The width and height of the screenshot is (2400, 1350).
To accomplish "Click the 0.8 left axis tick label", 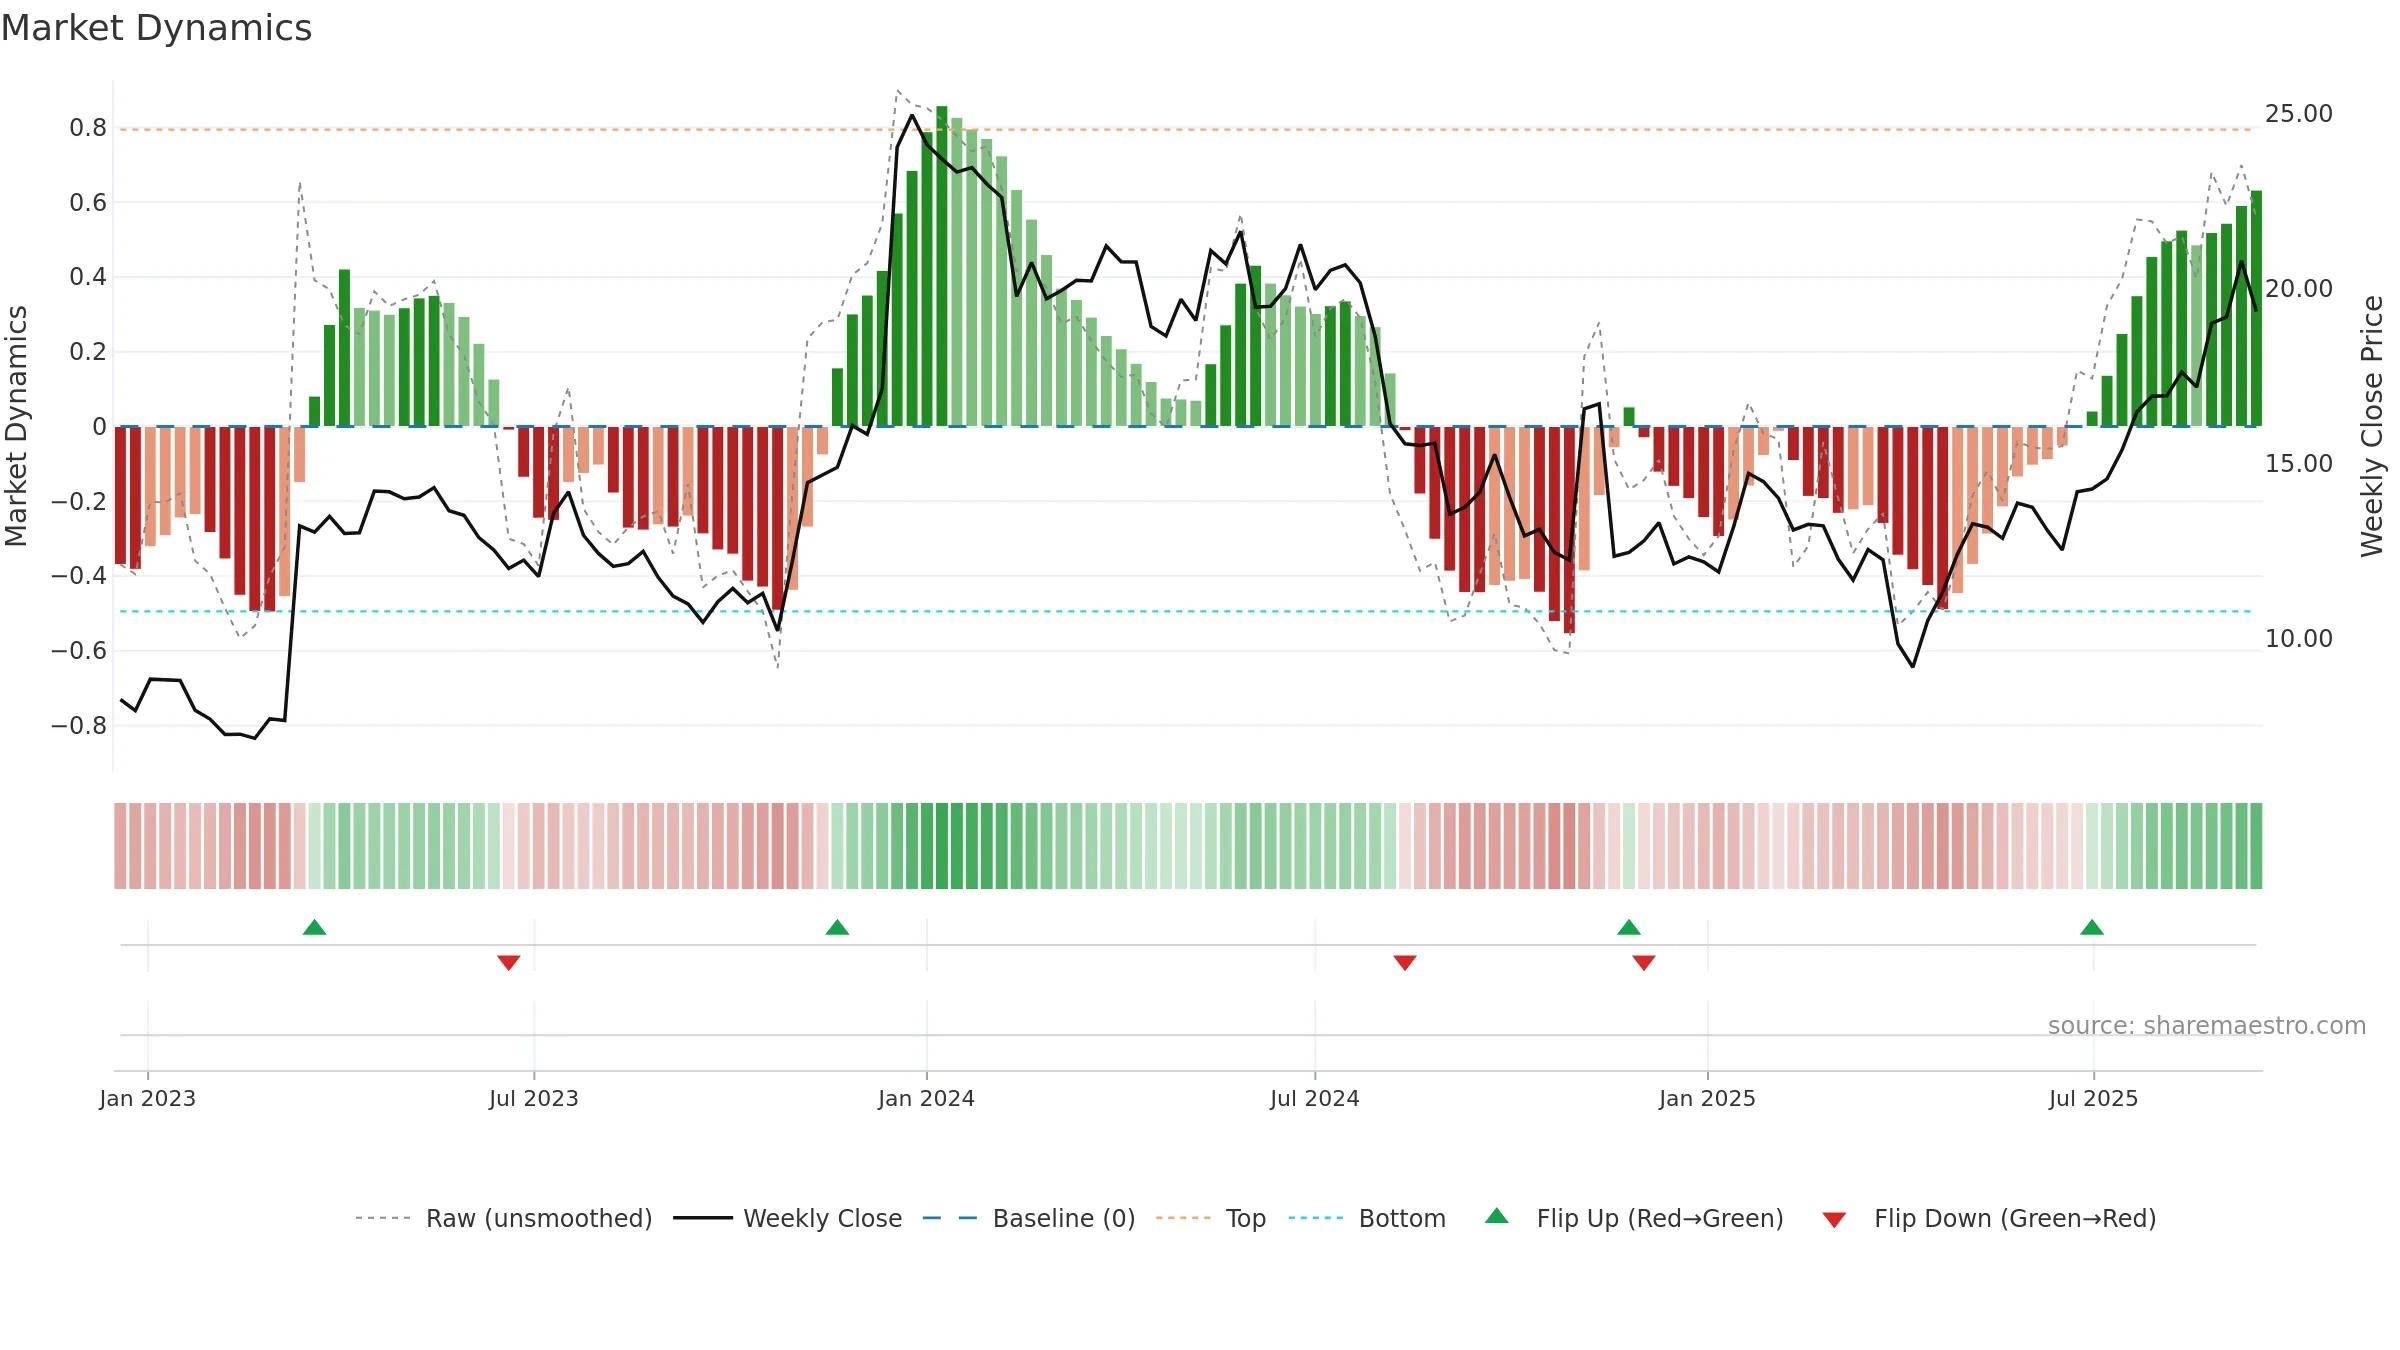I will (x=88, y=128).
